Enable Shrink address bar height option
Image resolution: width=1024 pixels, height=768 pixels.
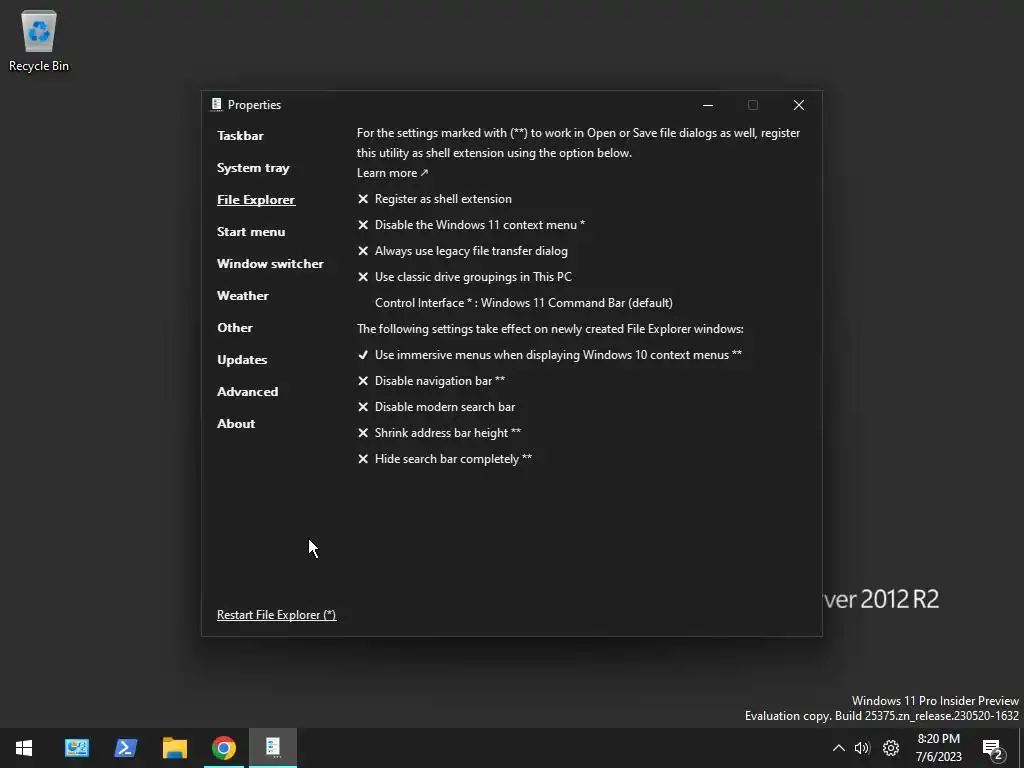coord(440,433)
